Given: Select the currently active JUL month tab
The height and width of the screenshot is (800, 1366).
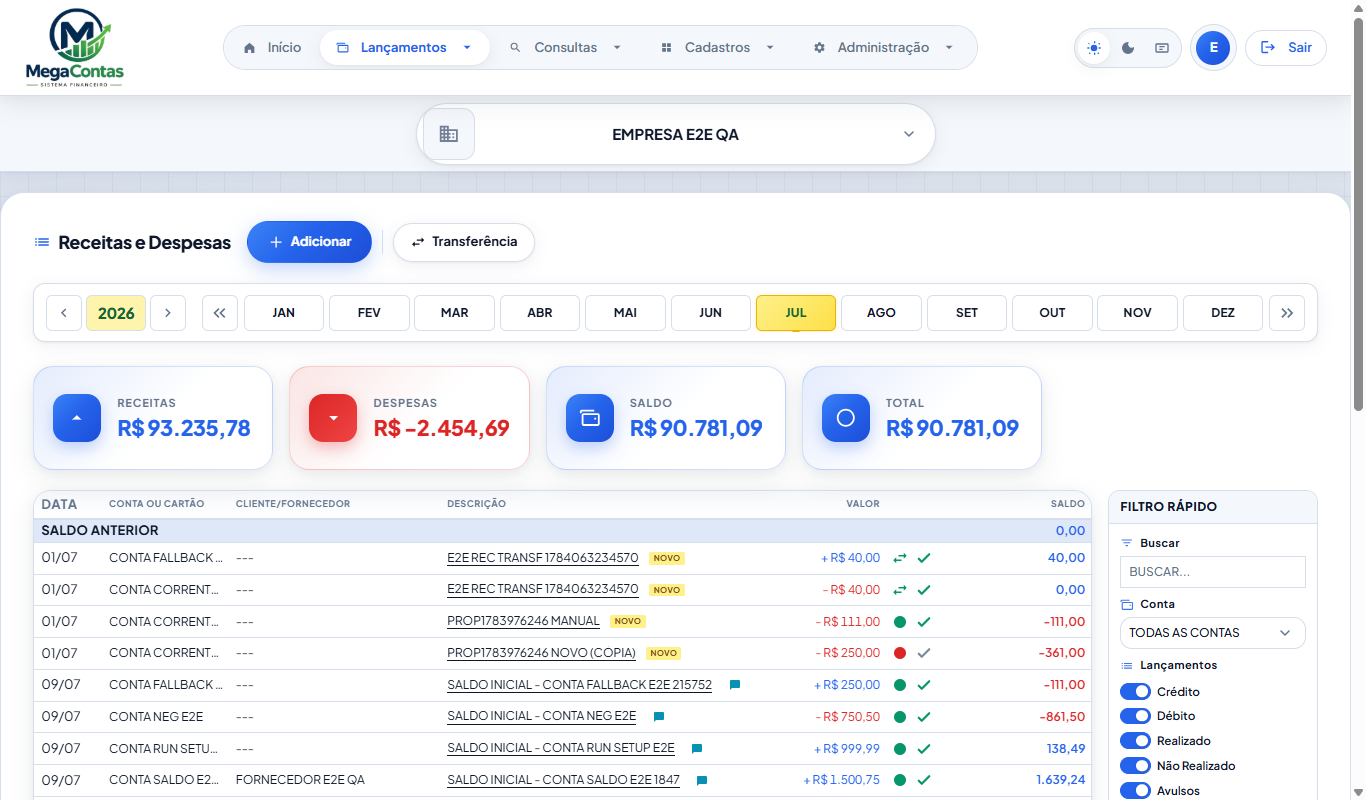Looking at the screenshot, I should point(796,313).
